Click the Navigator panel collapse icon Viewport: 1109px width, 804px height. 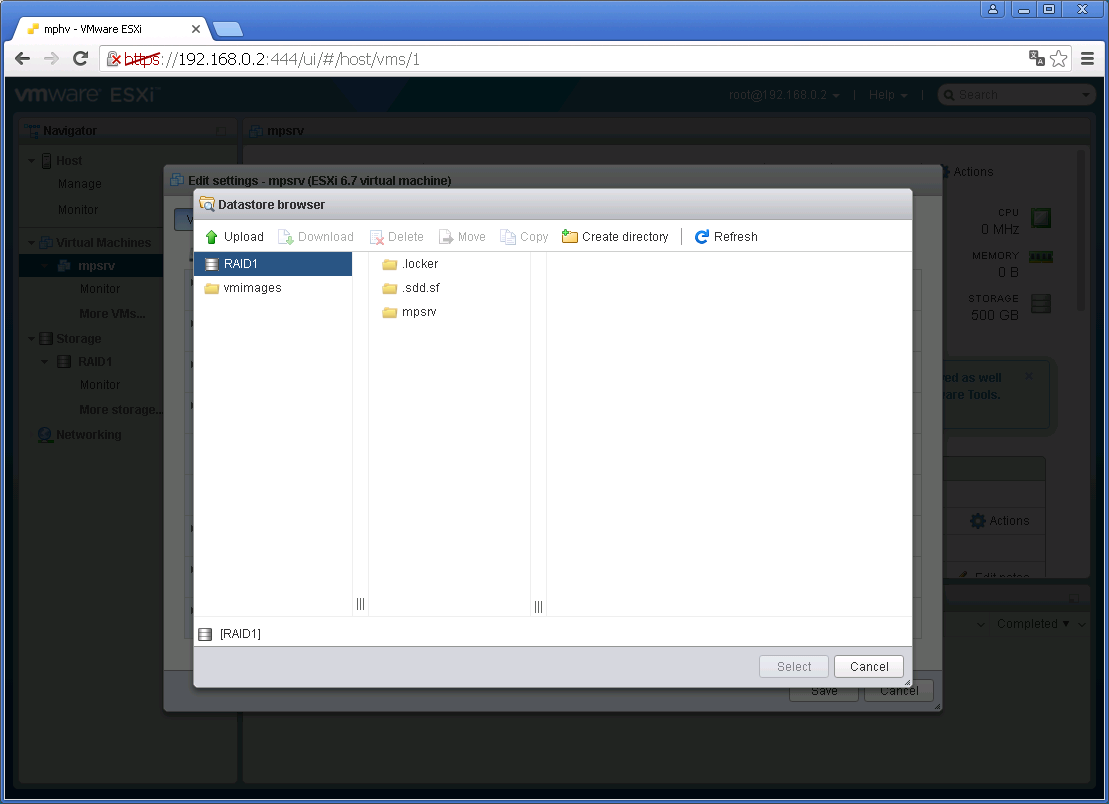click(x=221, y=131)
